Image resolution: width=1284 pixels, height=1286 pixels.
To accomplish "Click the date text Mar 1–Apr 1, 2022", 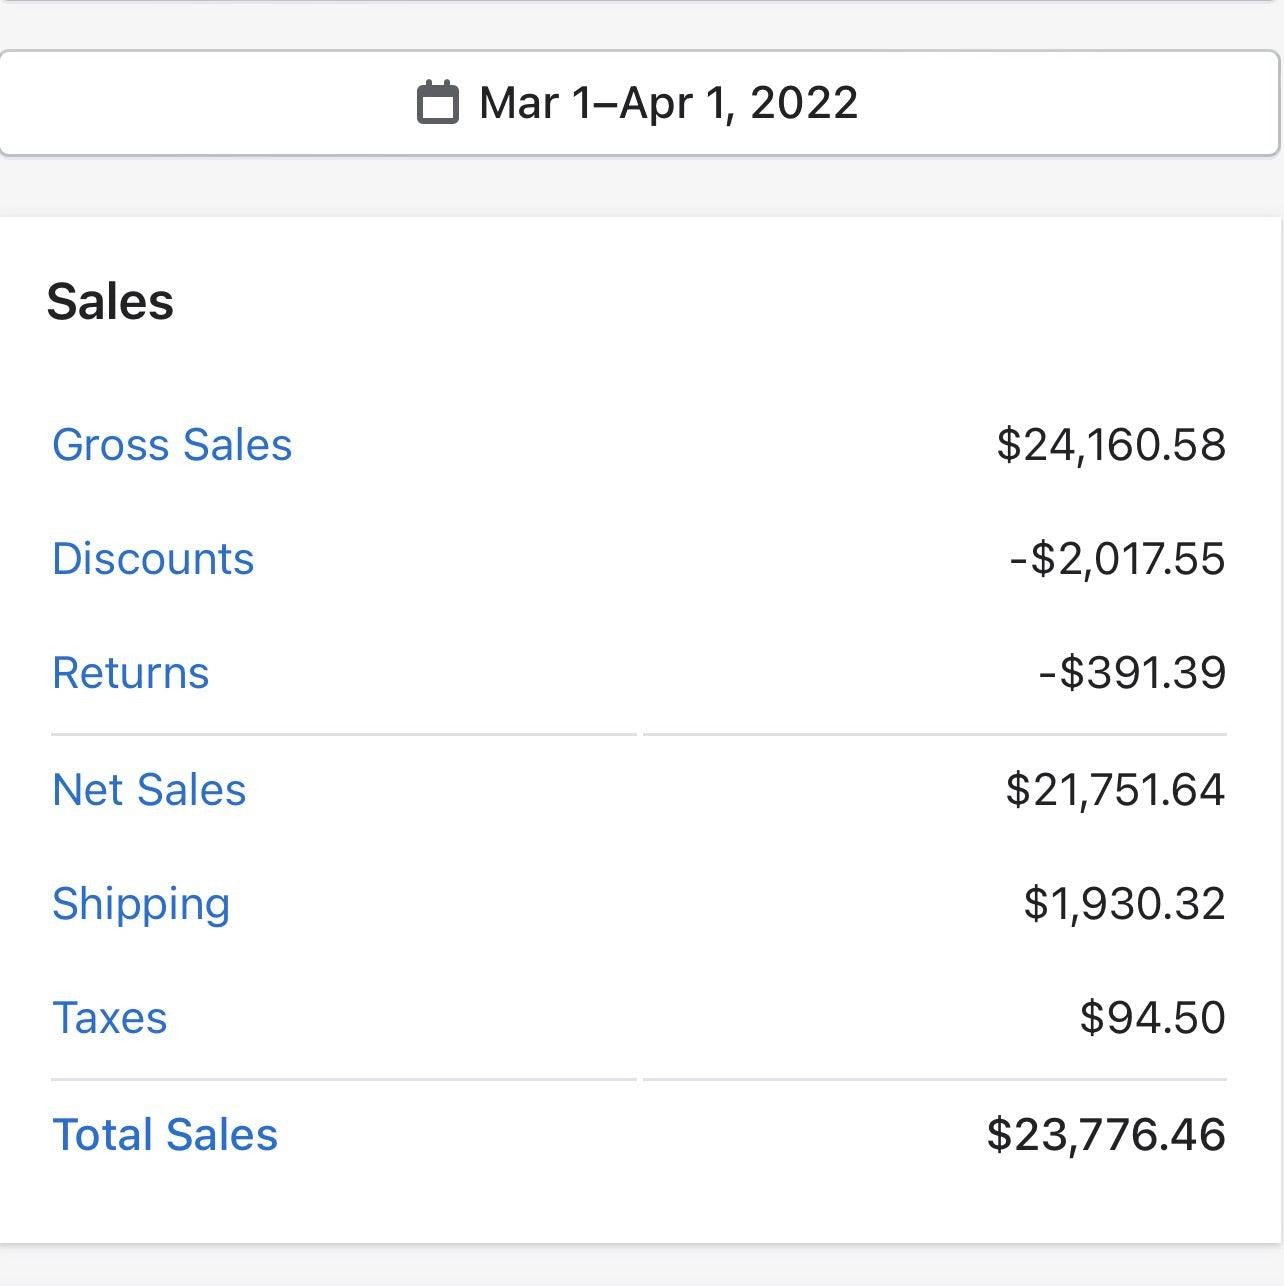I will [x=668, y=103].
